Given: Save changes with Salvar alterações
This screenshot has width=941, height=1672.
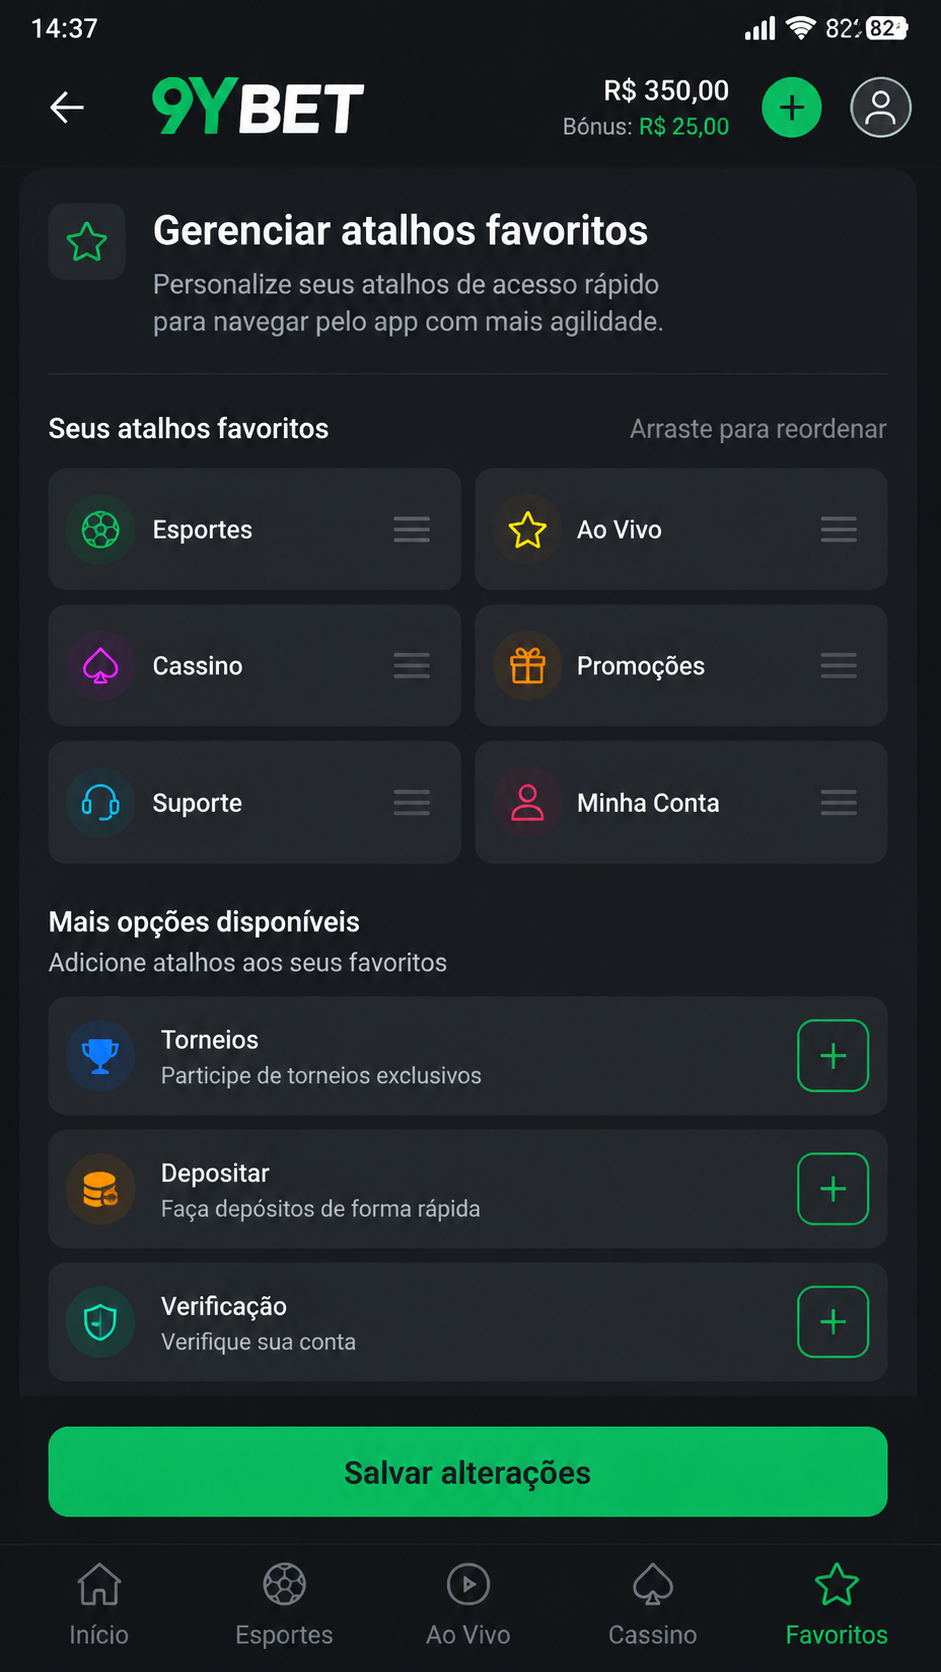Looking at the screenshot, I should 468,1472.
